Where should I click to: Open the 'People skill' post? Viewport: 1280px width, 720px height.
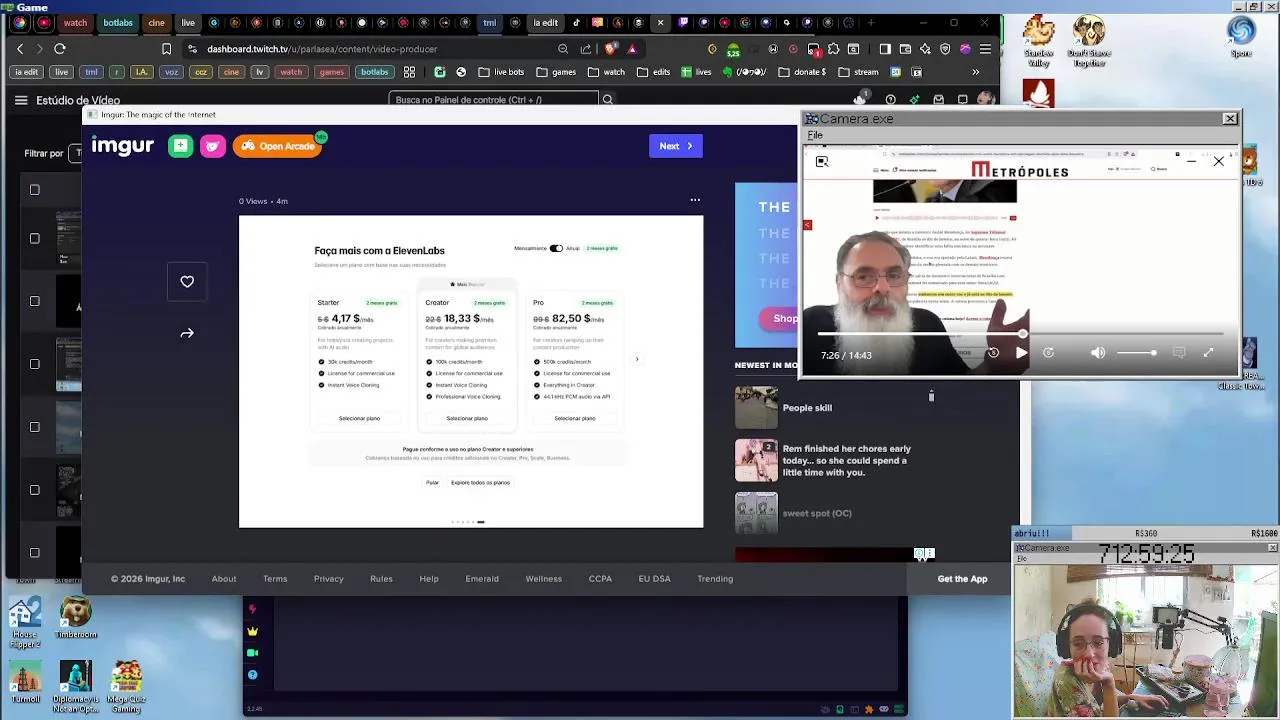[x=807, y=408]
